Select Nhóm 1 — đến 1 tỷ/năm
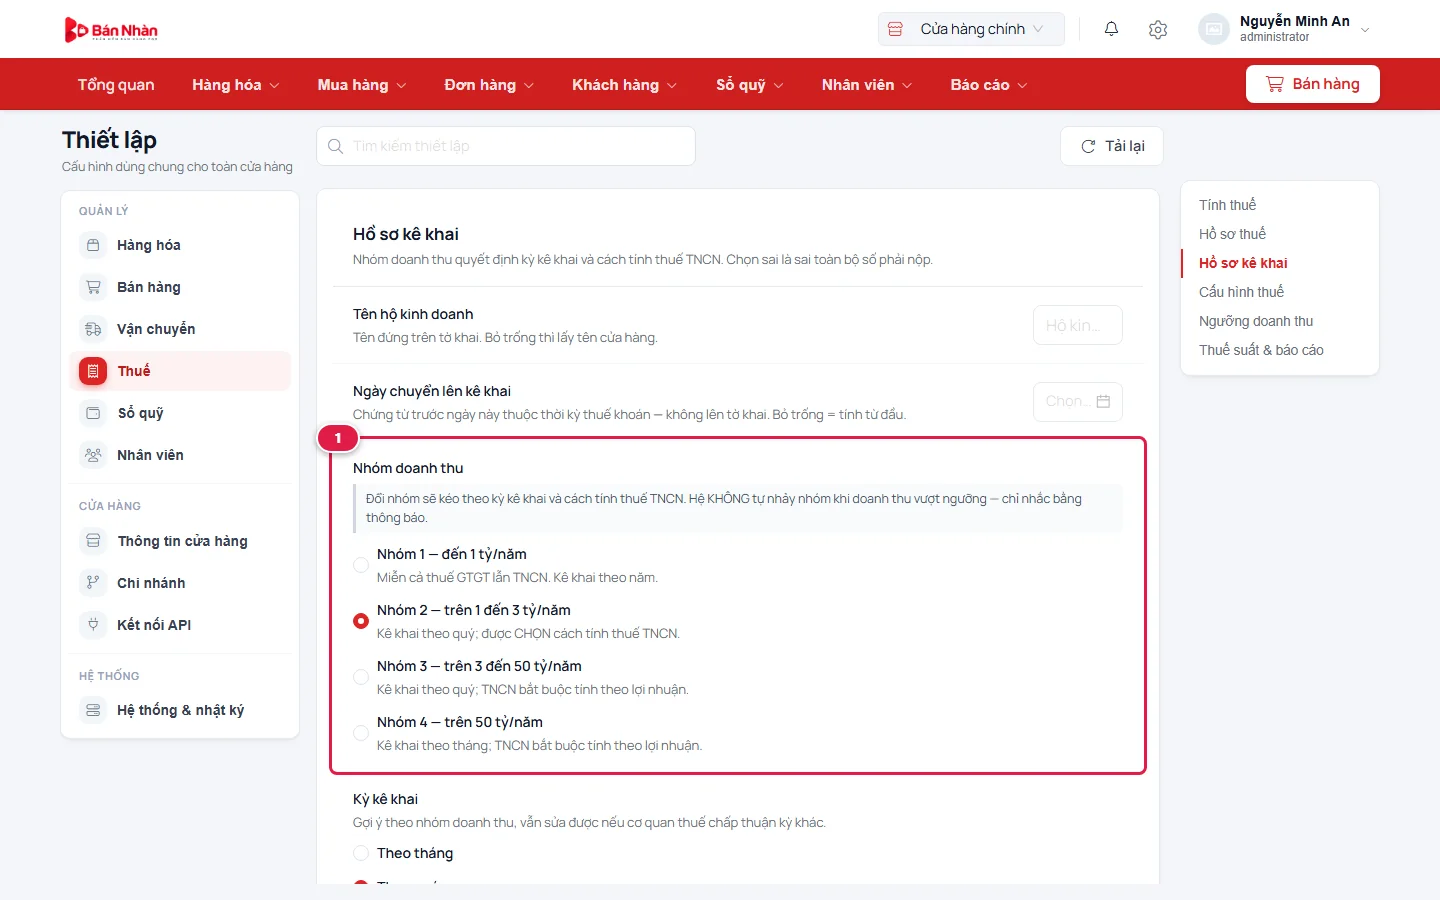1440x900 pixels. click(361, 565)
